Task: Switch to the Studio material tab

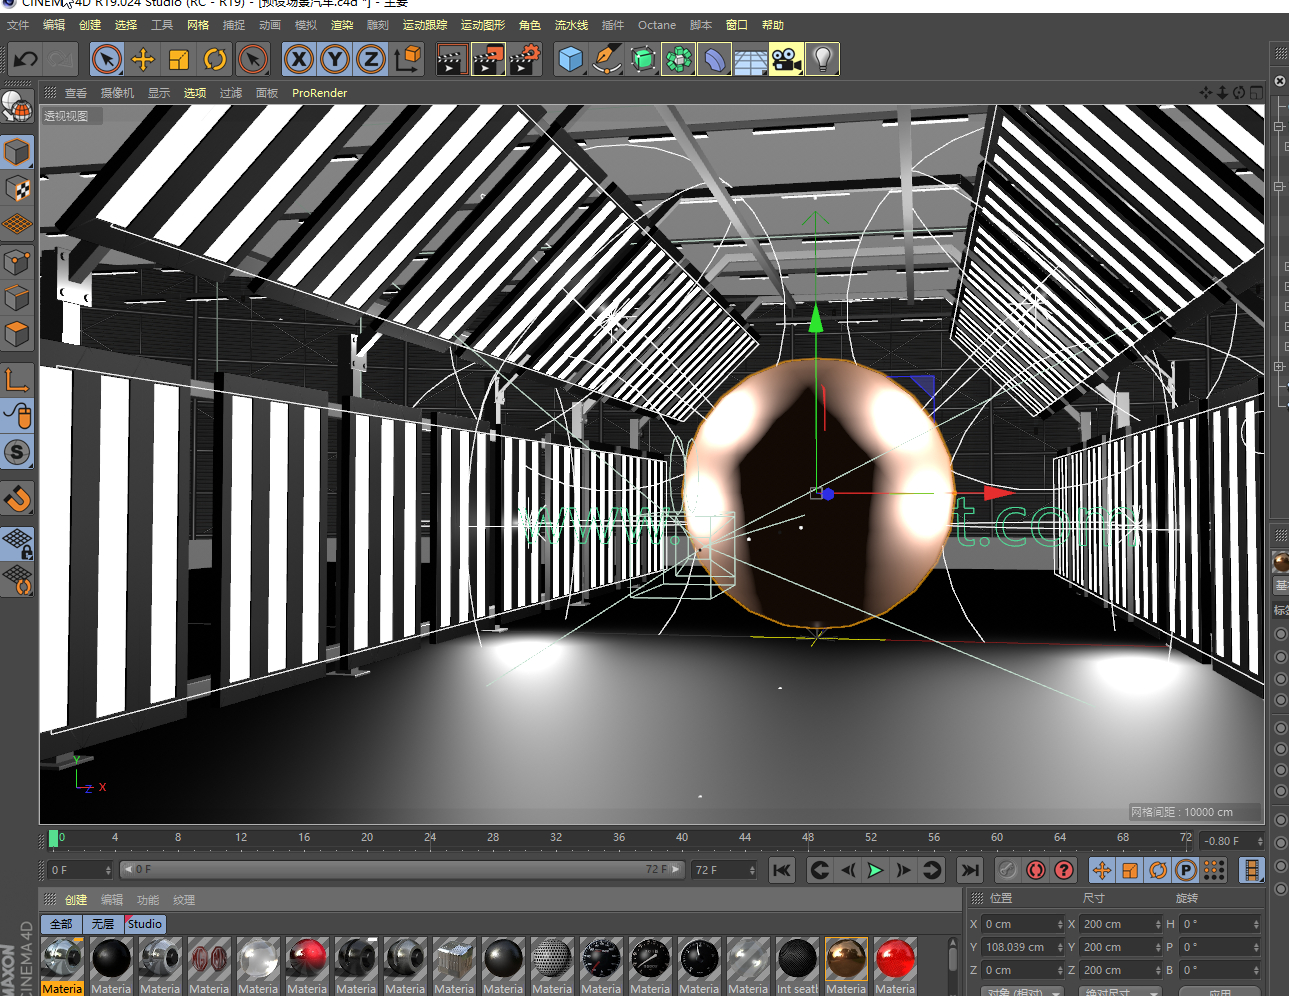Action: (x=145, y=924)
